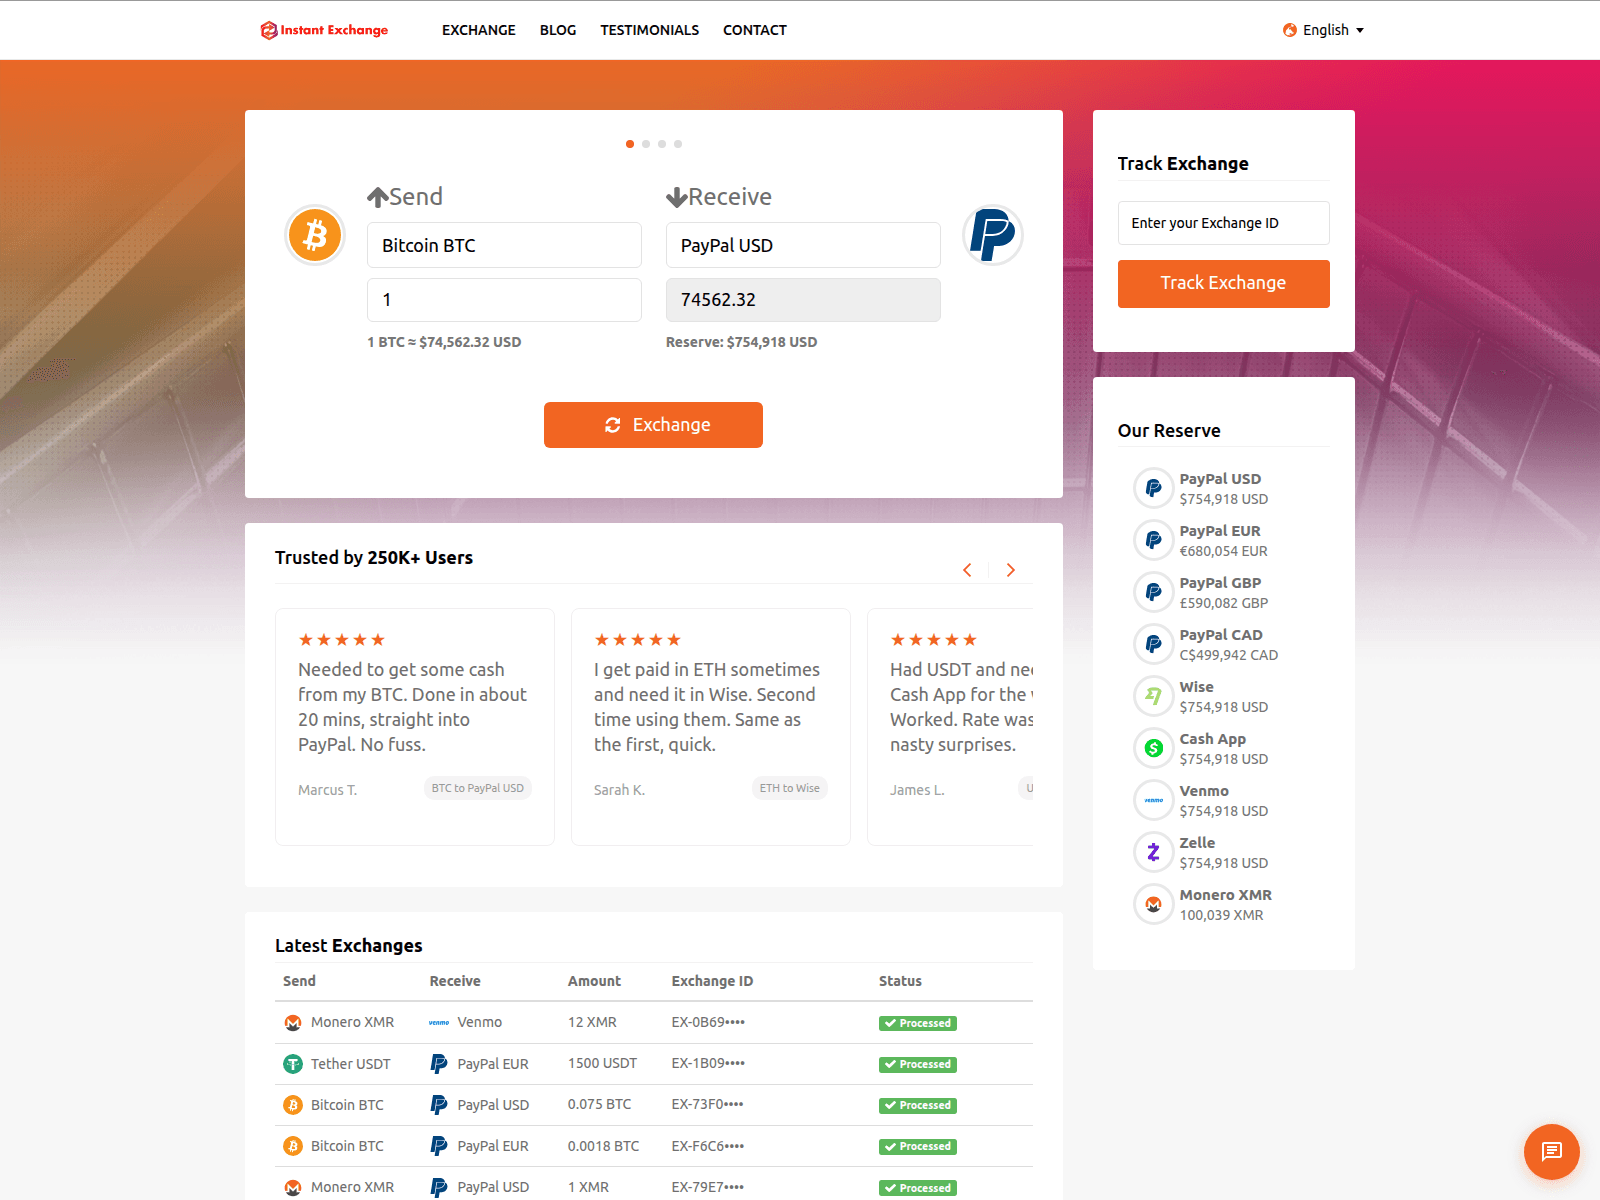Viewport: 1600px width, 1200px height.
Task: Open the Bitcoin BTC send currency selector
Action: pyautogui.click(x=504, y=245)
